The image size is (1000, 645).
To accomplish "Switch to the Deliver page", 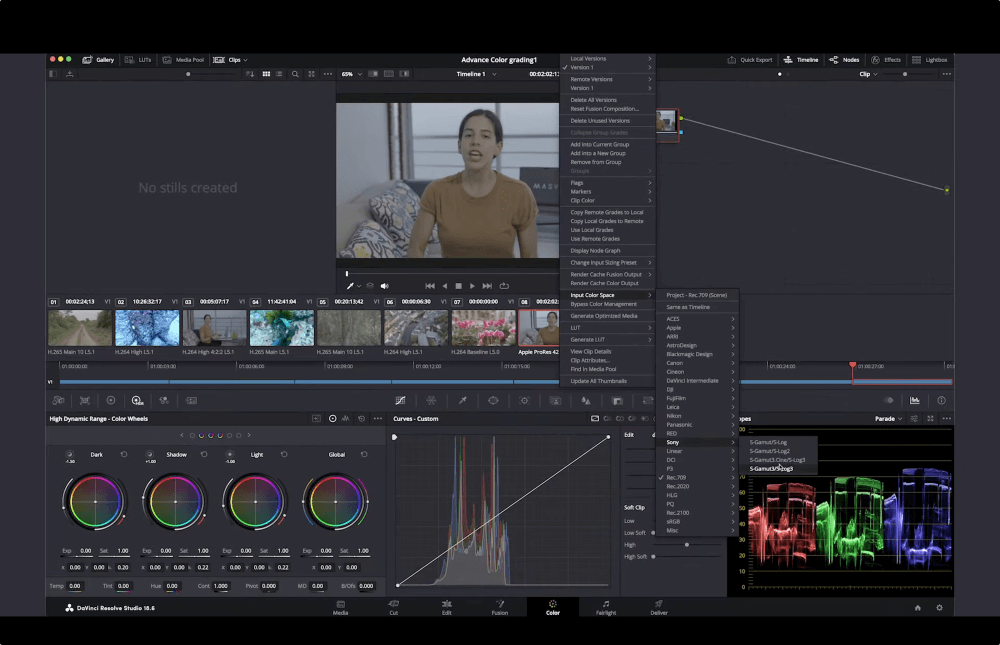I will point(659,607).
